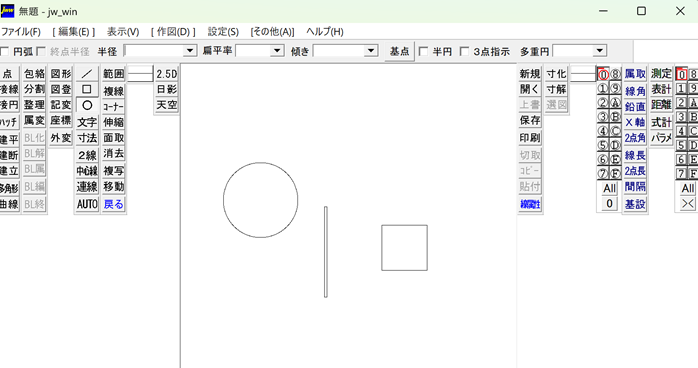Select the 範囲 range selection tool
698x368 pixels.
[x=114, y=74]
